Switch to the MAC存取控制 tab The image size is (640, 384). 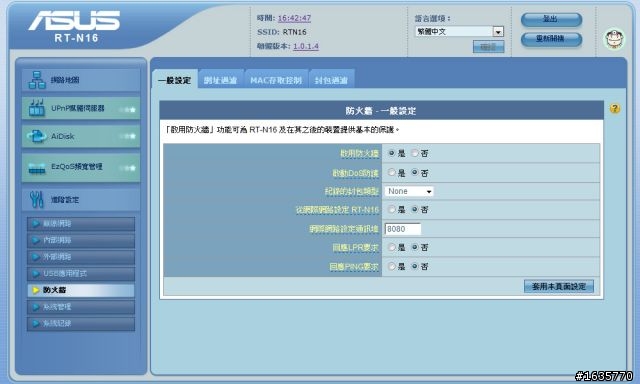tap(276, 80)
